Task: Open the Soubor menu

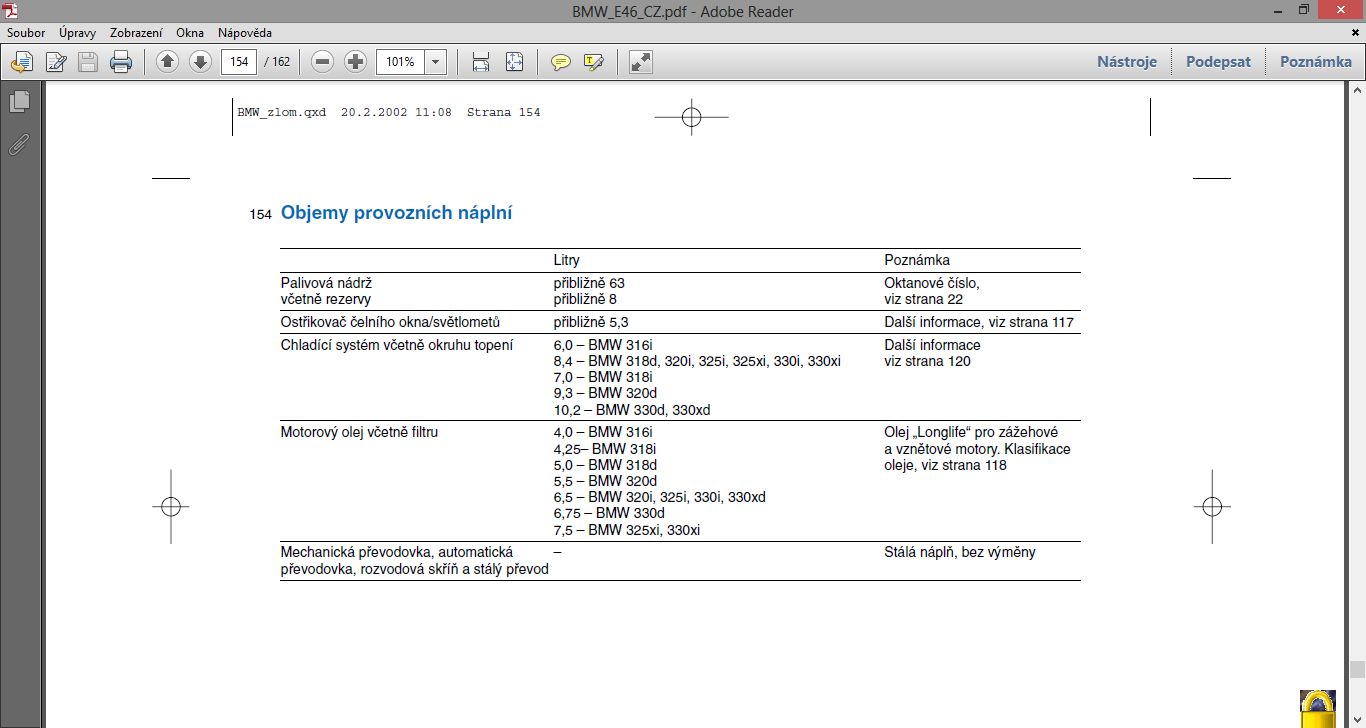Action: [26, 33]
